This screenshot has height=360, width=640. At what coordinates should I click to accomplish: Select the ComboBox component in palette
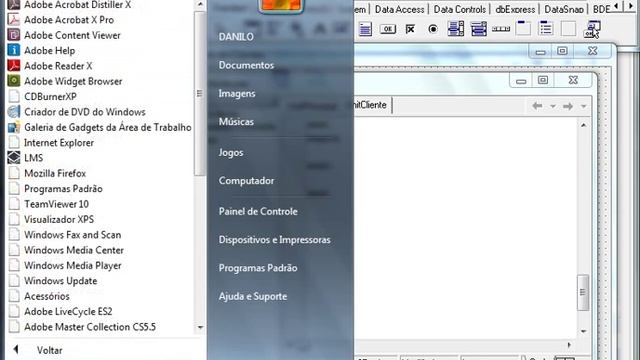(478, 29)
